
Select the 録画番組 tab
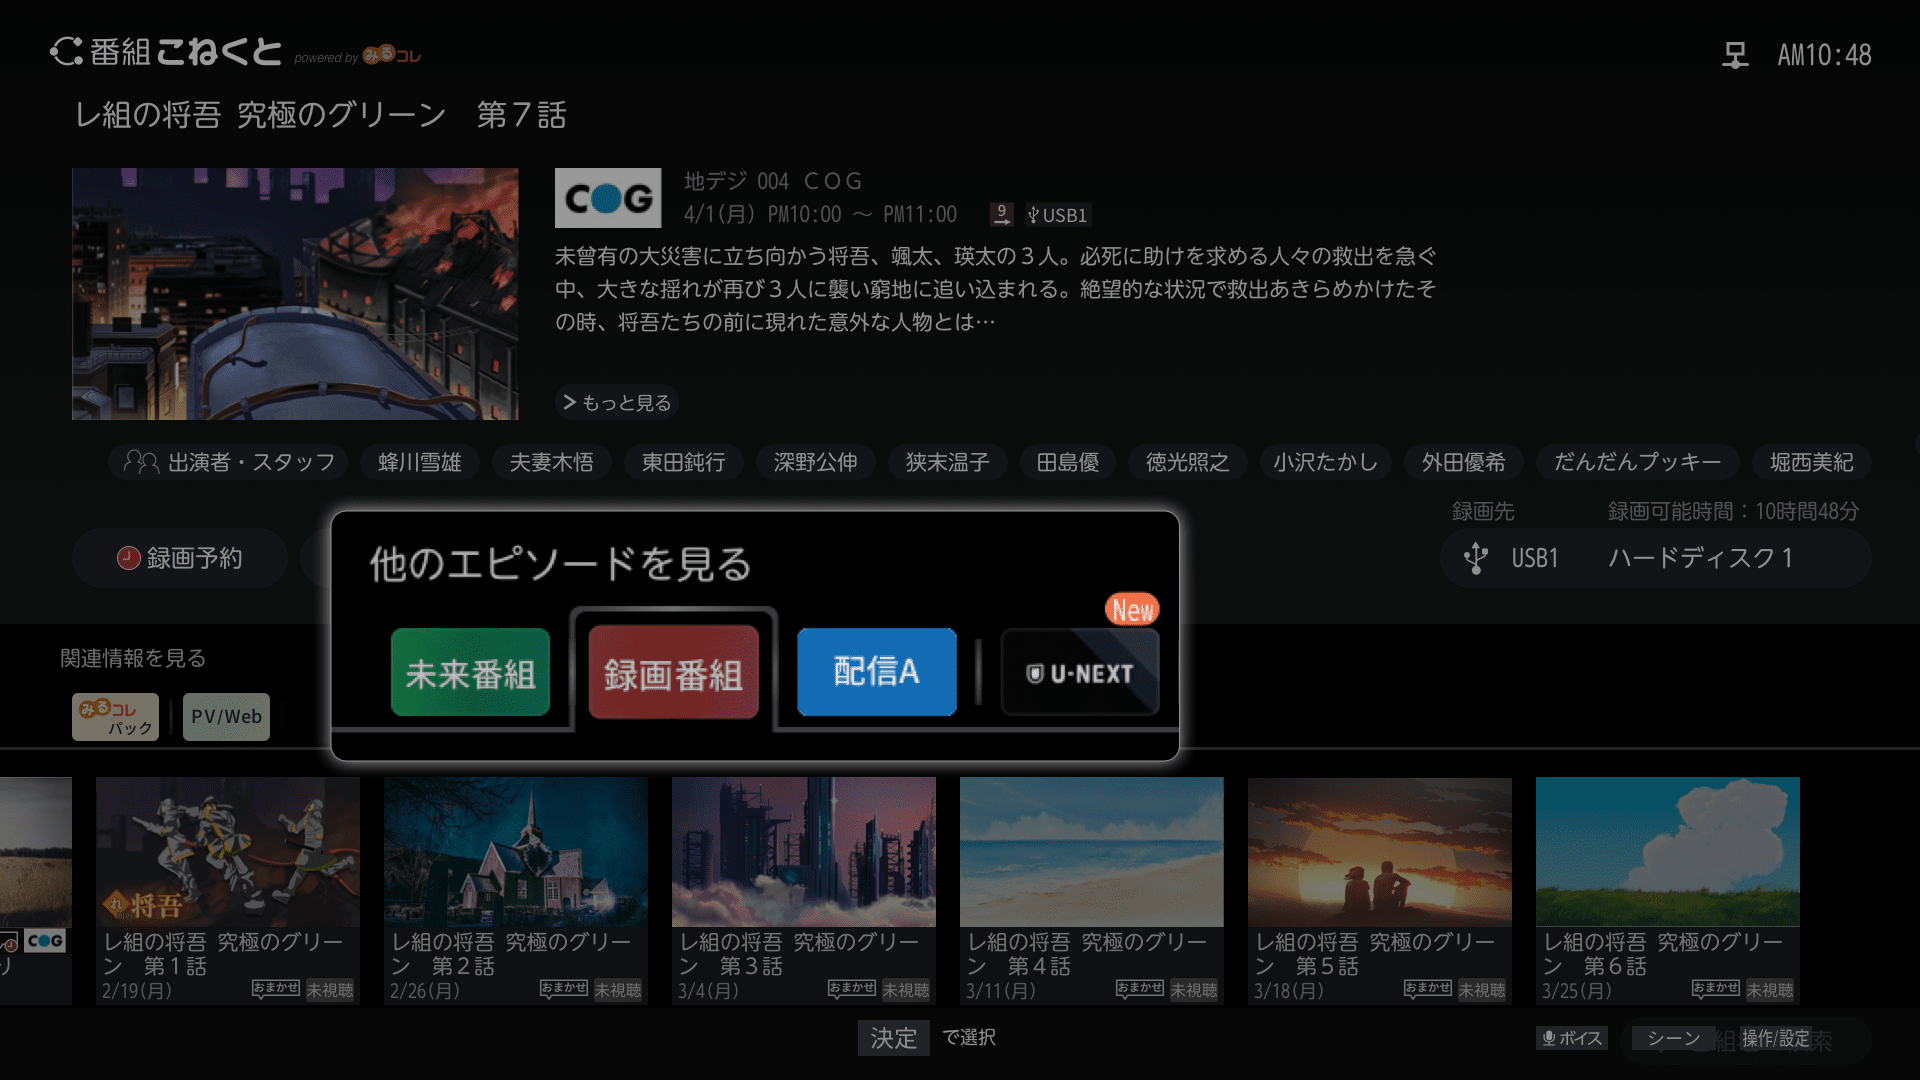point(673,673)
